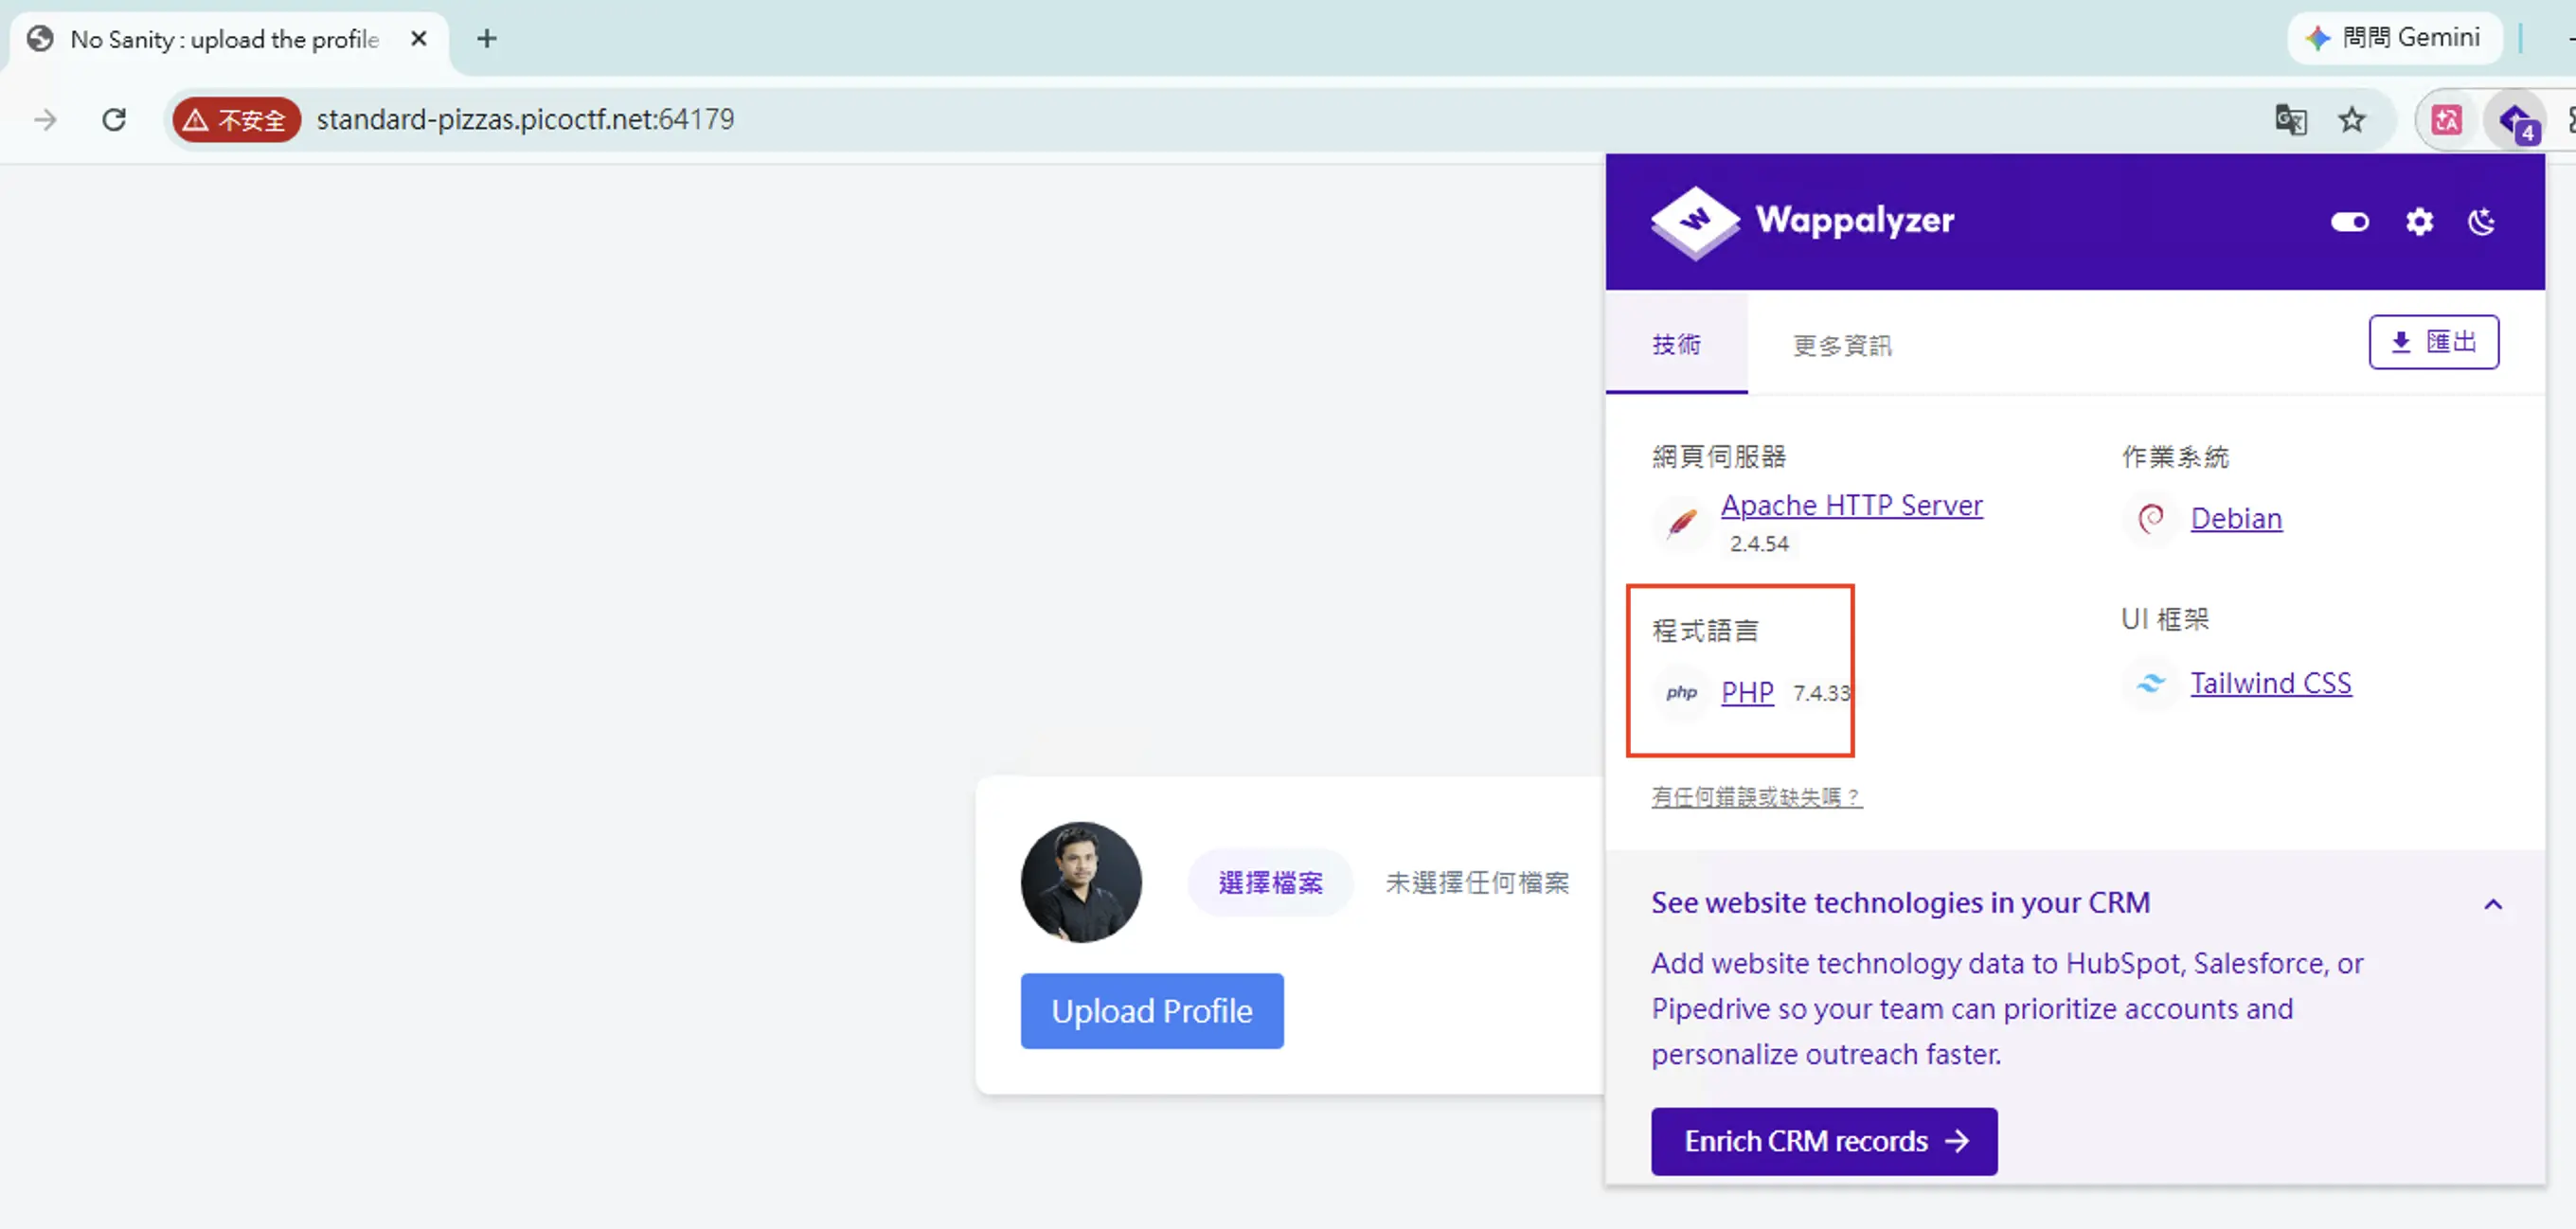Click See website technologies in your CRM heading

coord(1899,902)
